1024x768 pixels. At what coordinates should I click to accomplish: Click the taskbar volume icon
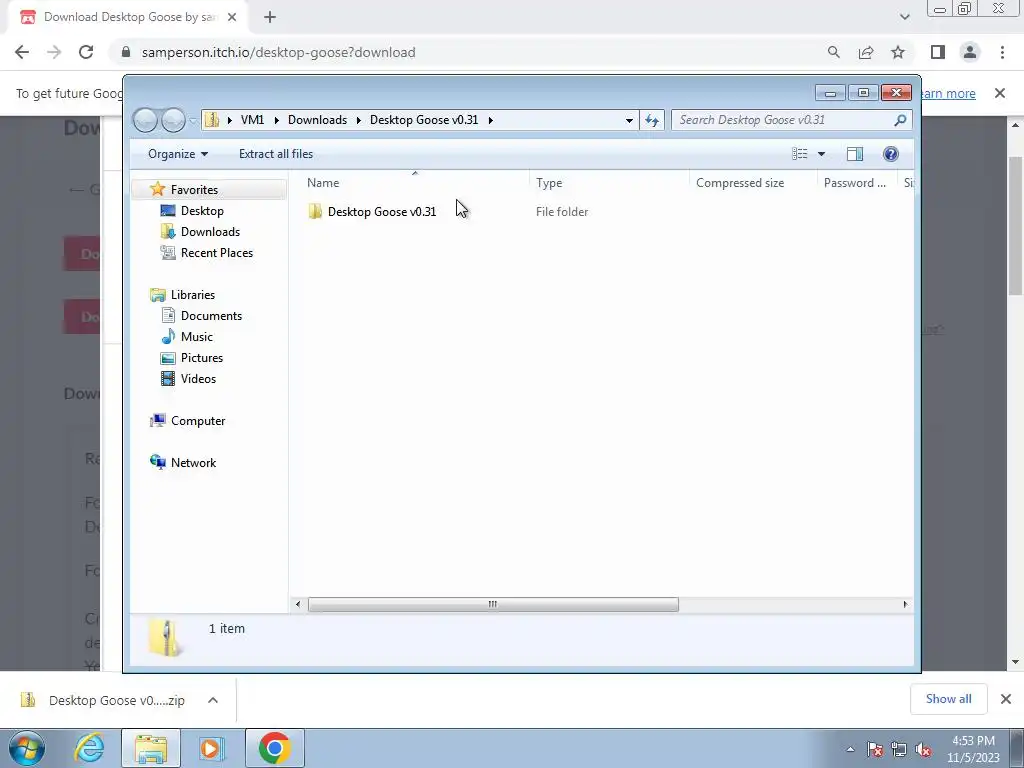click(923, 750)
